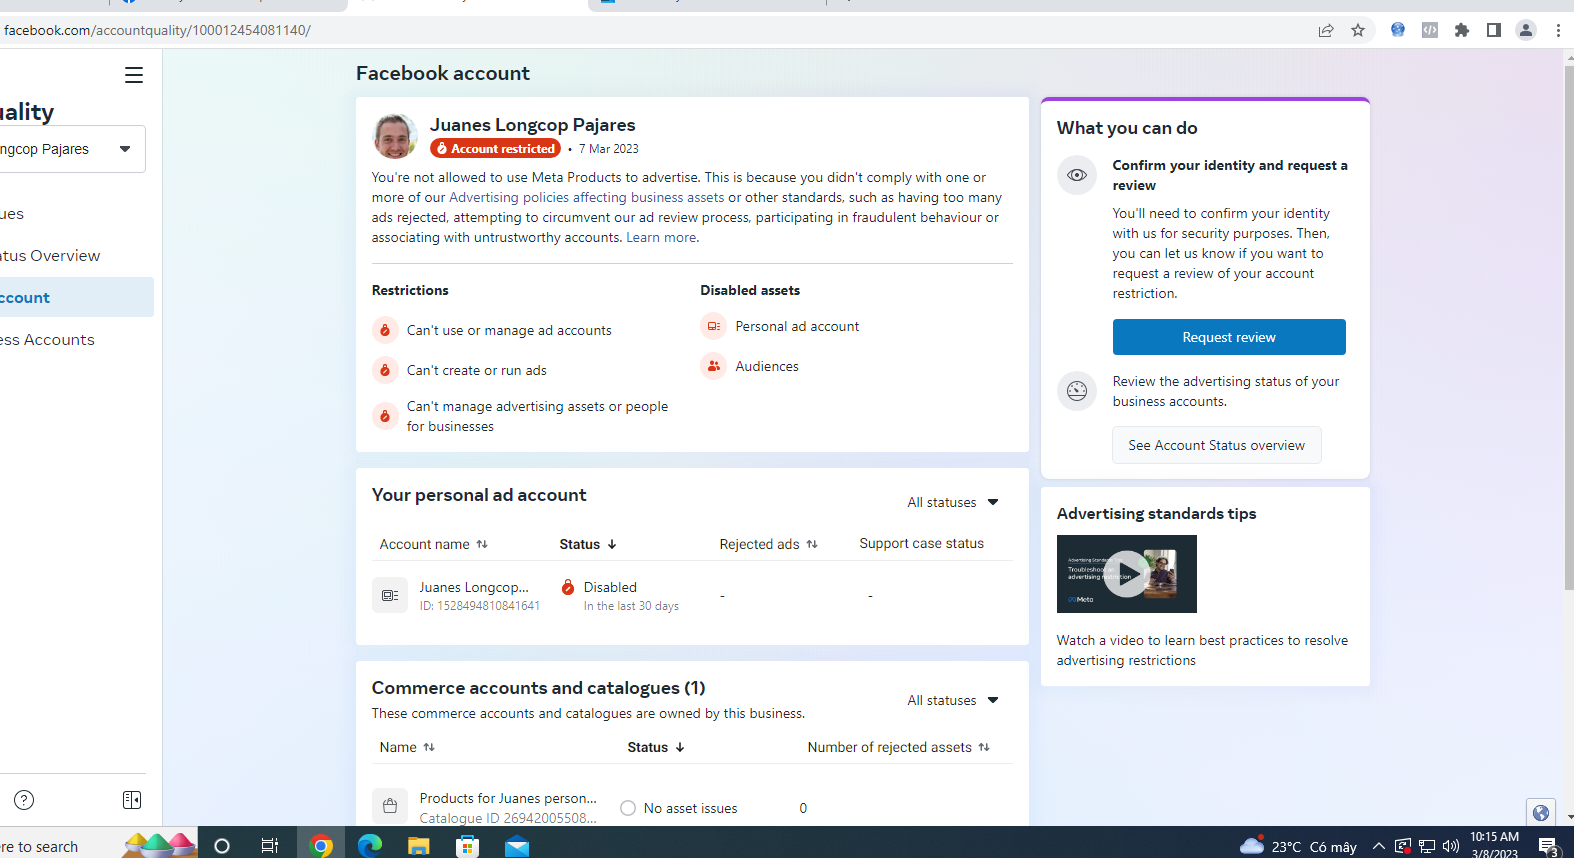Sort catalogues by Number of rejected assets
Screen dimensions: 1574x858
[x=899, y=747]
